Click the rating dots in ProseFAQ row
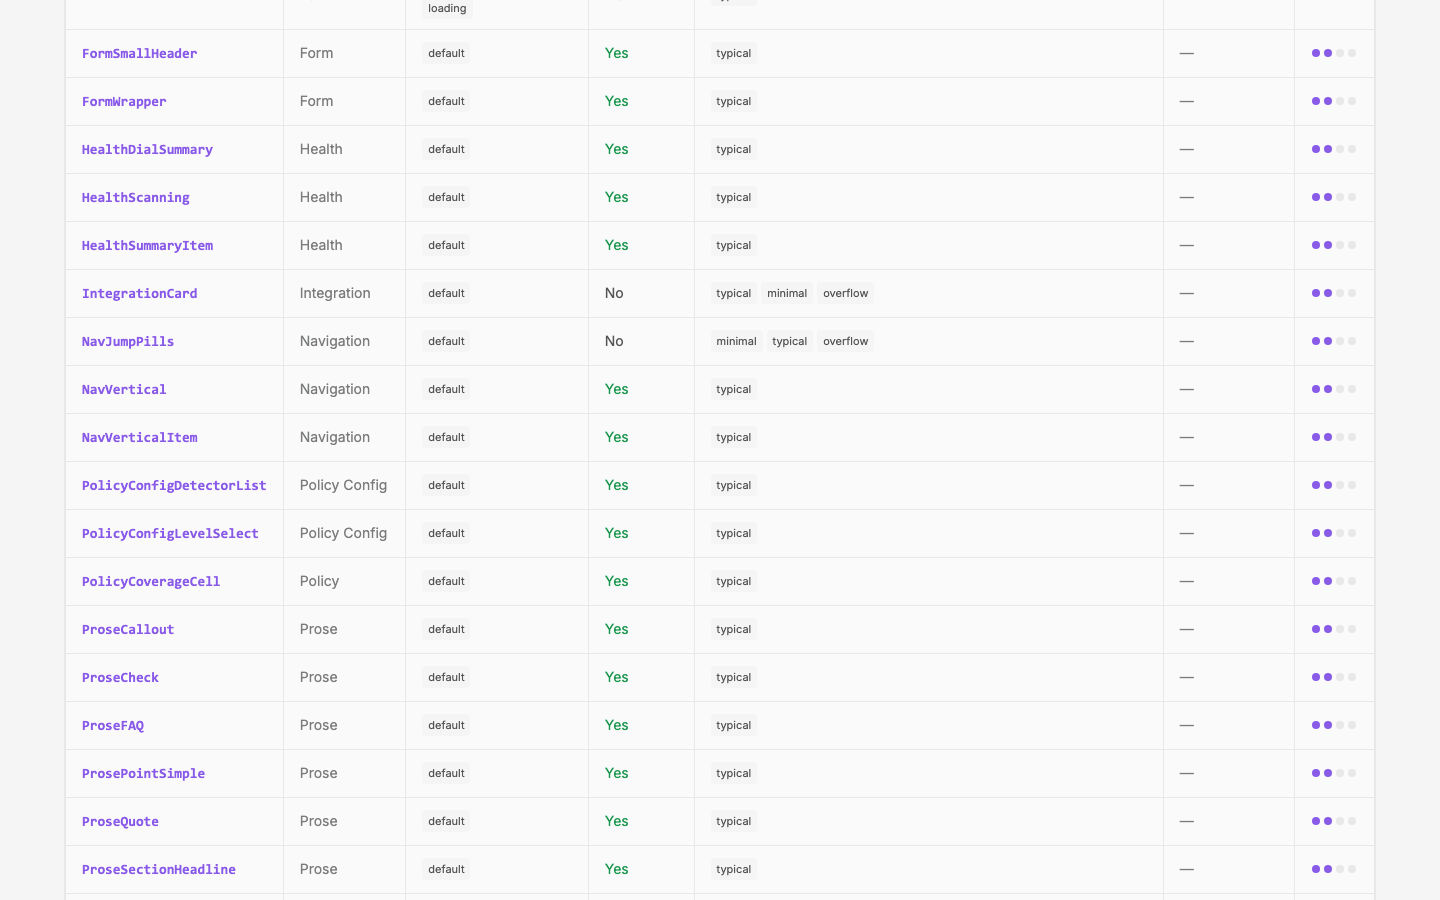 [x=1334, y=725]
